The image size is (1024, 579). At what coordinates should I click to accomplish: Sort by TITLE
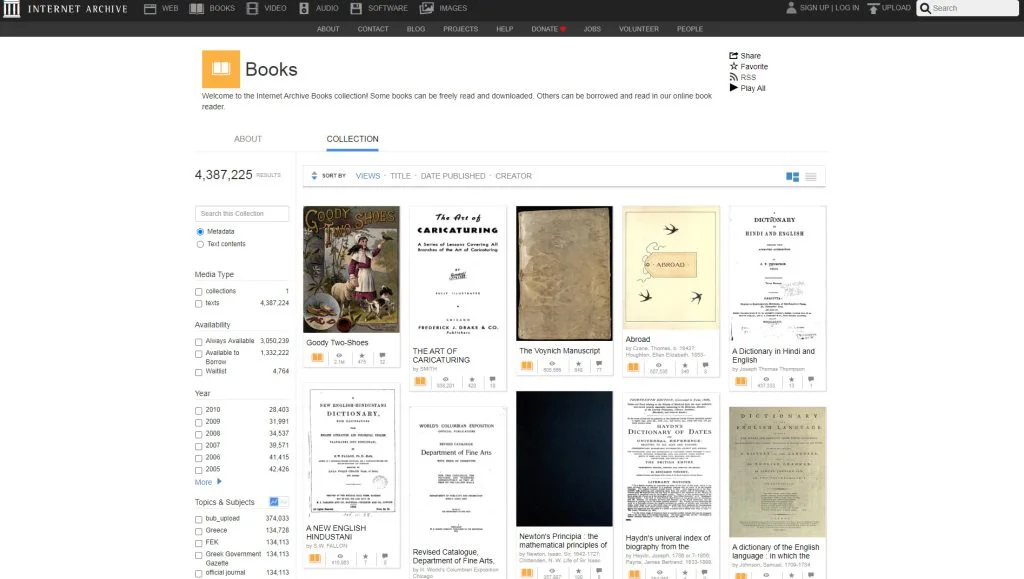point(400,176)
